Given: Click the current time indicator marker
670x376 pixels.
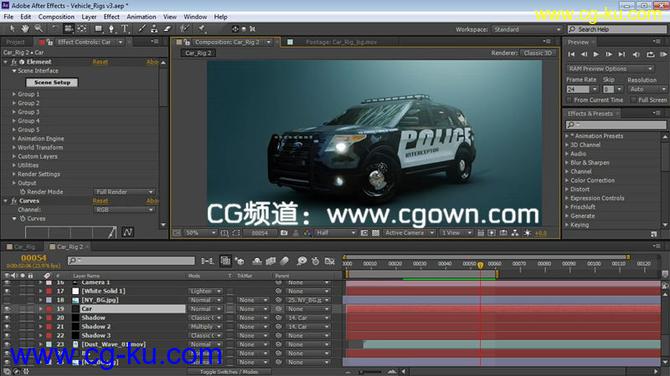Looking at the screenshot, I should [x=480, y=265].
